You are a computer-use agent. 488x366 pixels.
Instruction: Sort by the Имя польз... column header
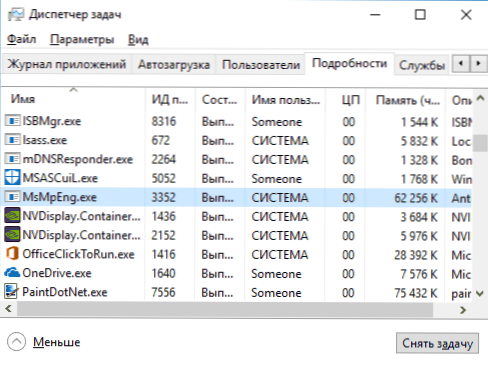click(285, 99)
